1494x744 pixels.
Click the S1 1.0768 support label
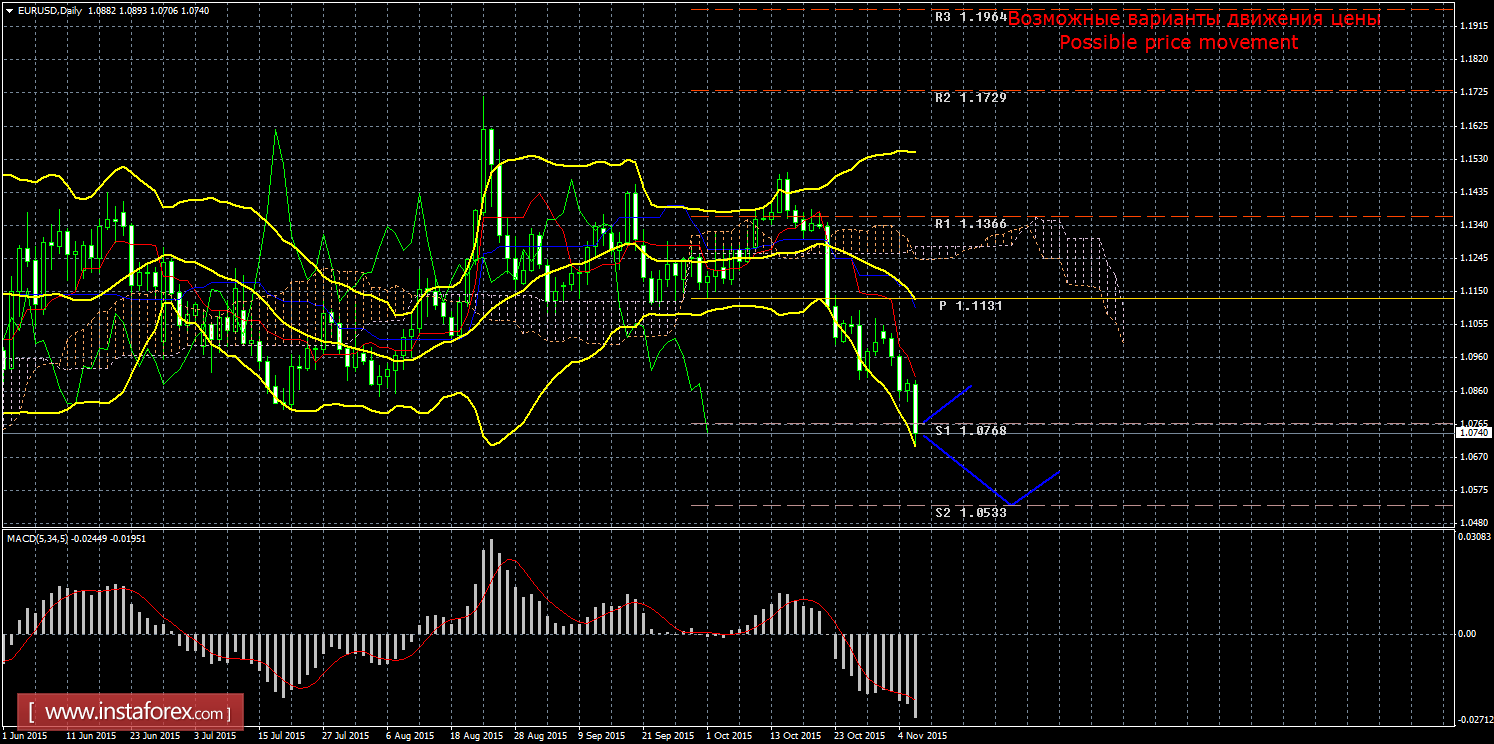tap(970, 430)
